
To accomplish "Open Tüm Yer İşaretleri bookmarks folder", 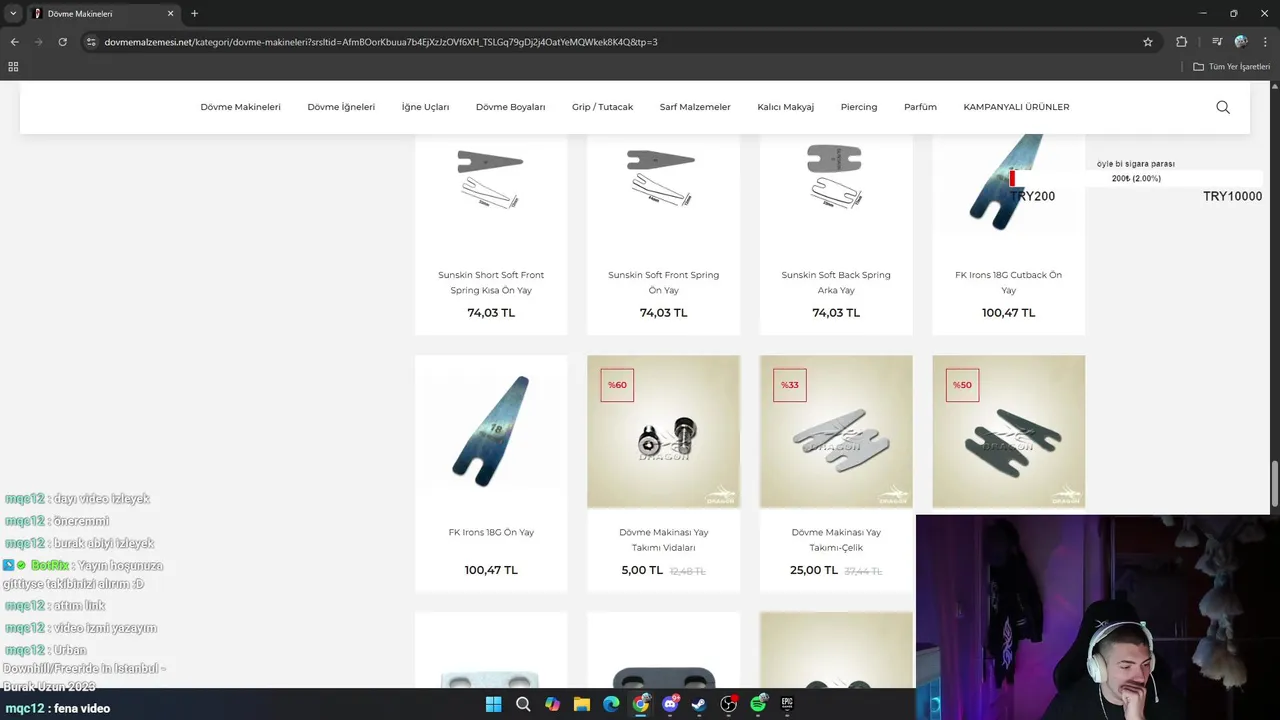I will [x=1232, y=67].
